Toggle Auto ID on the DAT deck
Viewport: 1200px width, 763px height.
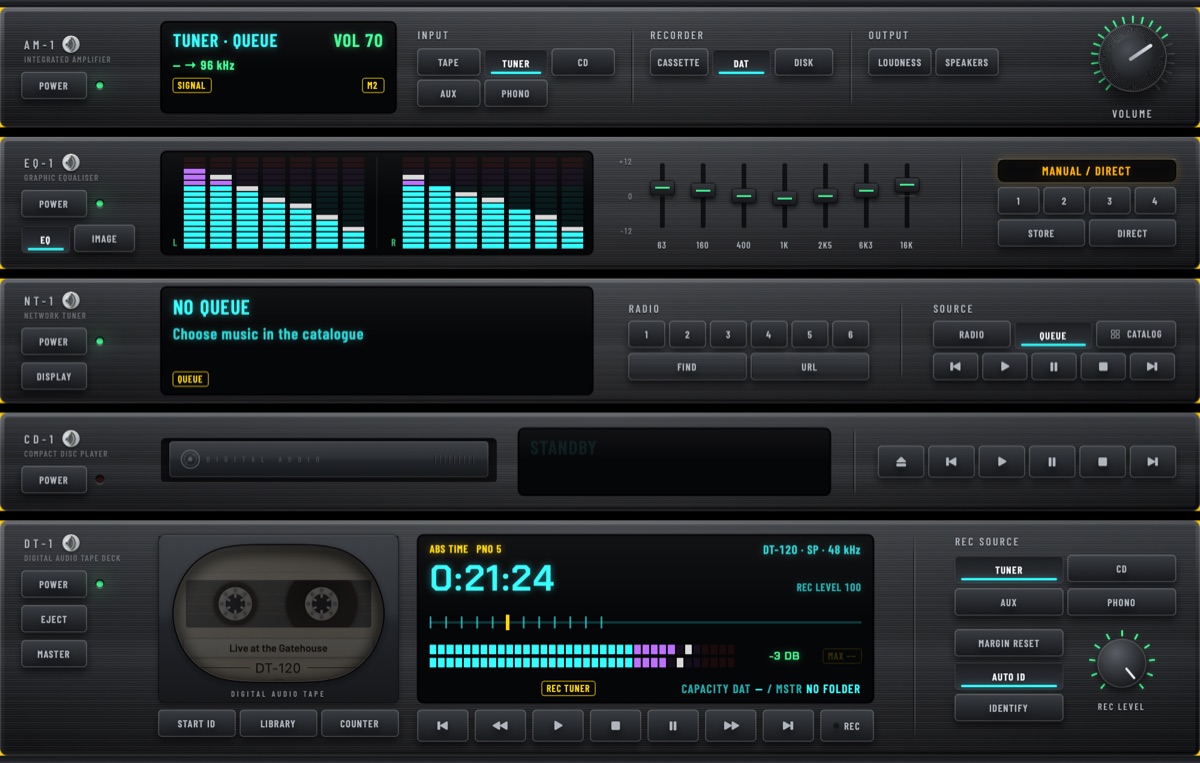(1008, 677)
